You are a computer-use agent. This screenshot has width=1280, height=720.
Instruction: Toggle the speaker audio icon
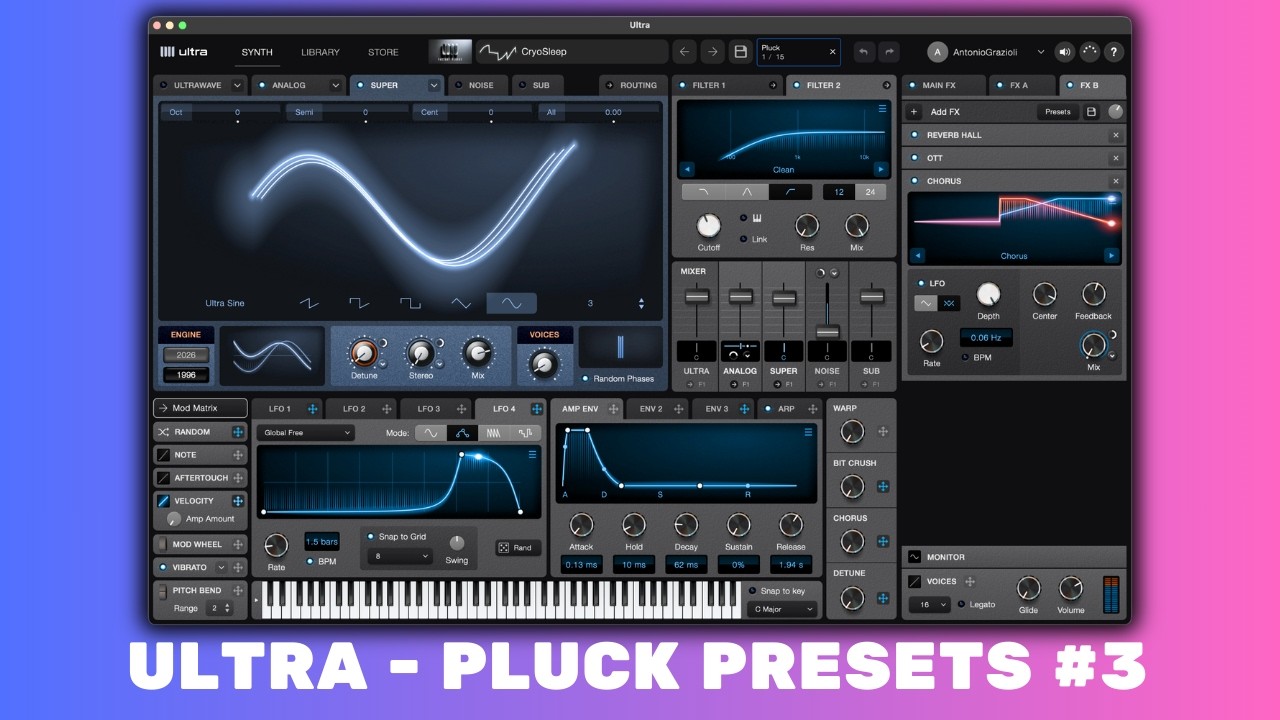coord(1064,52)
